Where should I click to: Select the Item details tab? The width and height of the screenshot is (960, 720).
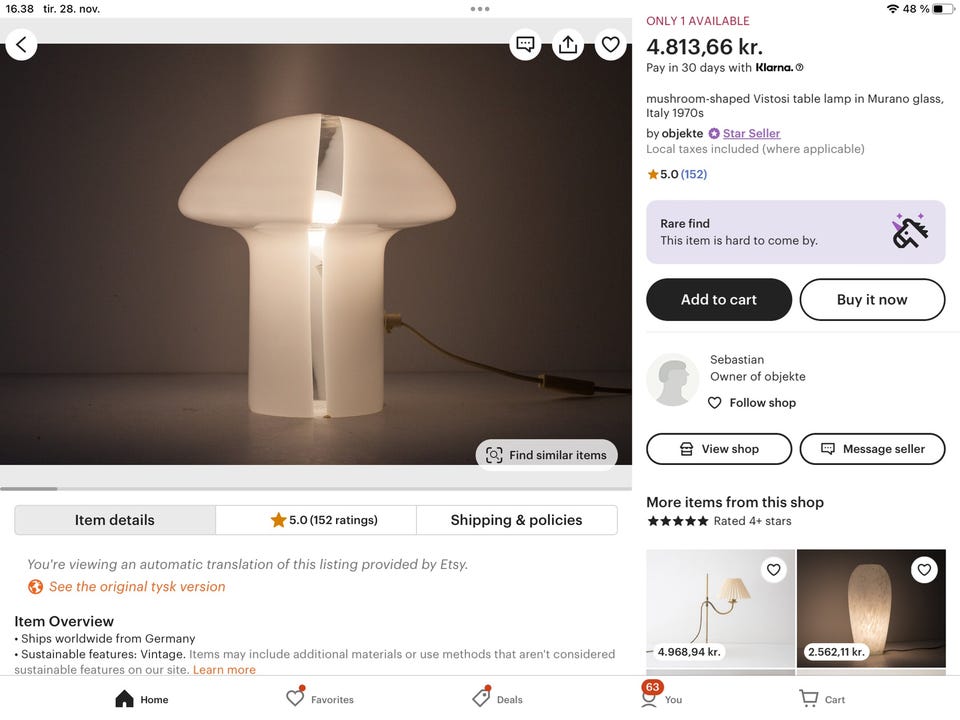tap(115, 520)
